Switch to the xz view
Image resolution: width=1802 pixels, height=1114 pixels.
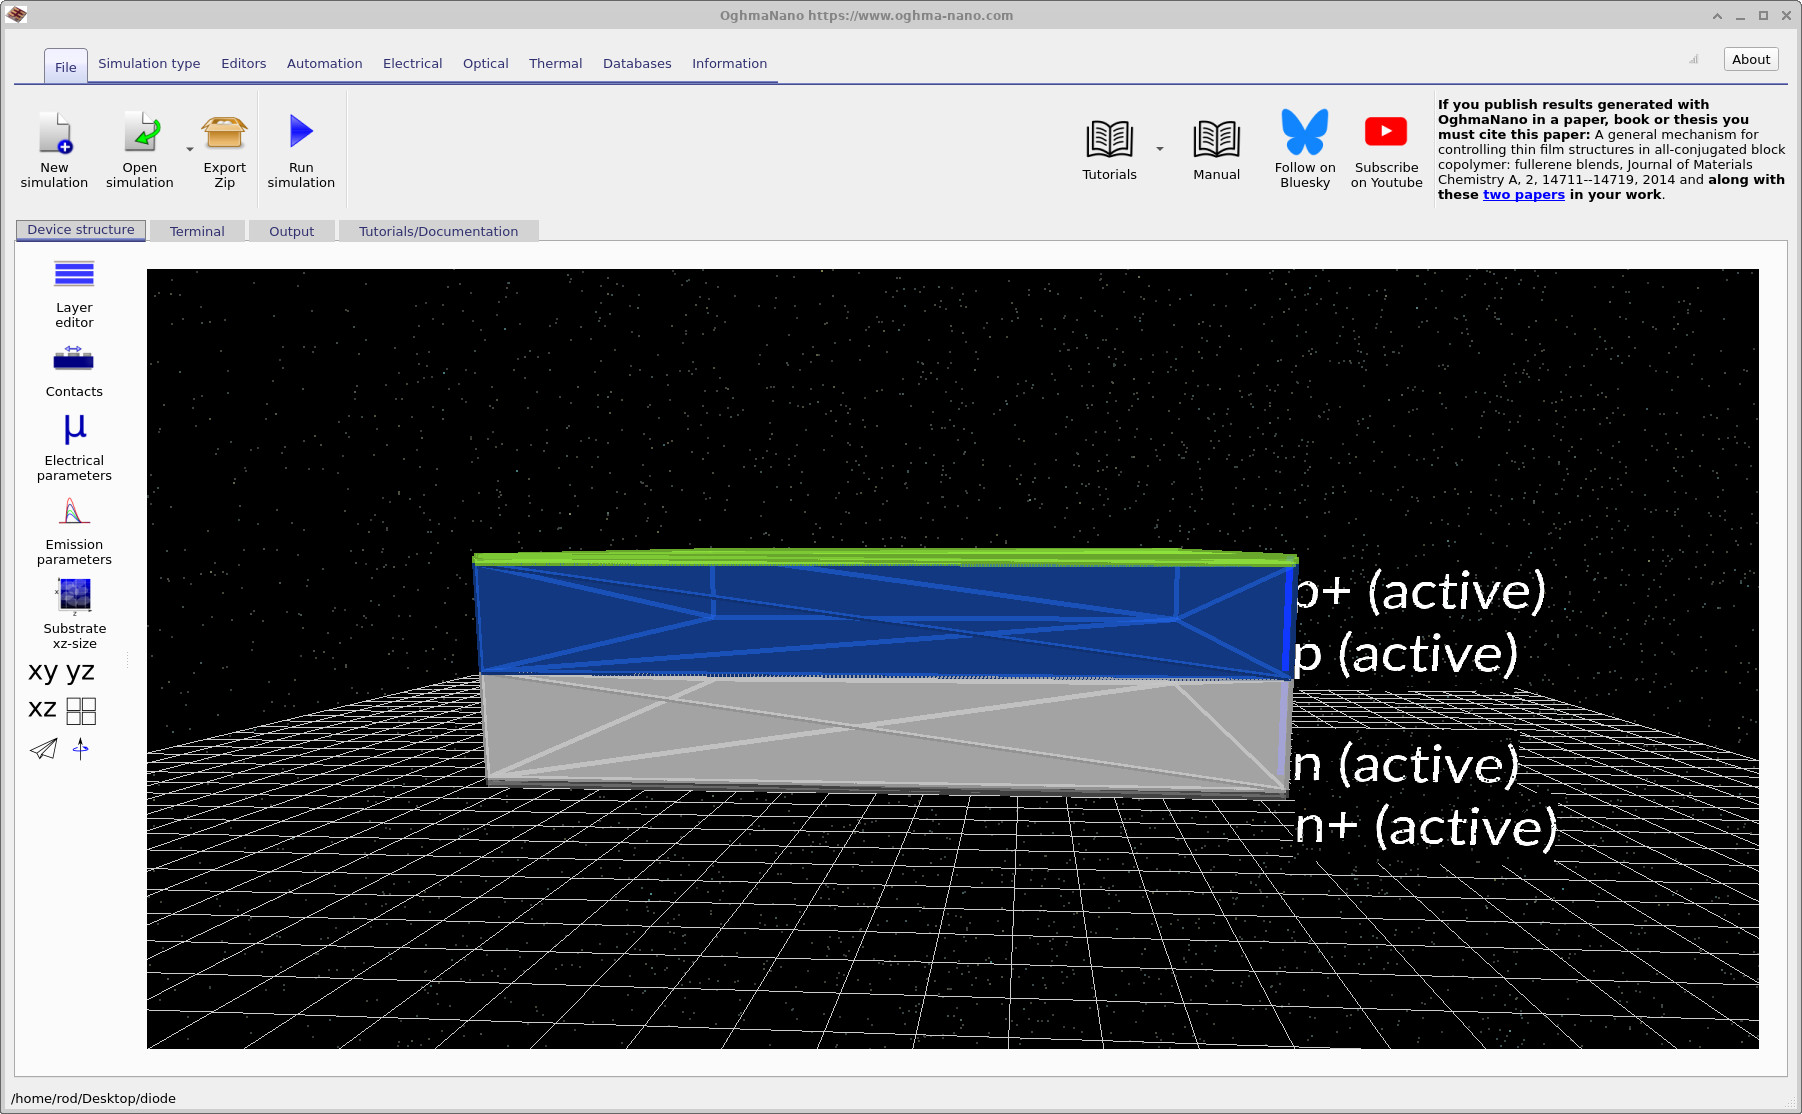coord(40,710)
